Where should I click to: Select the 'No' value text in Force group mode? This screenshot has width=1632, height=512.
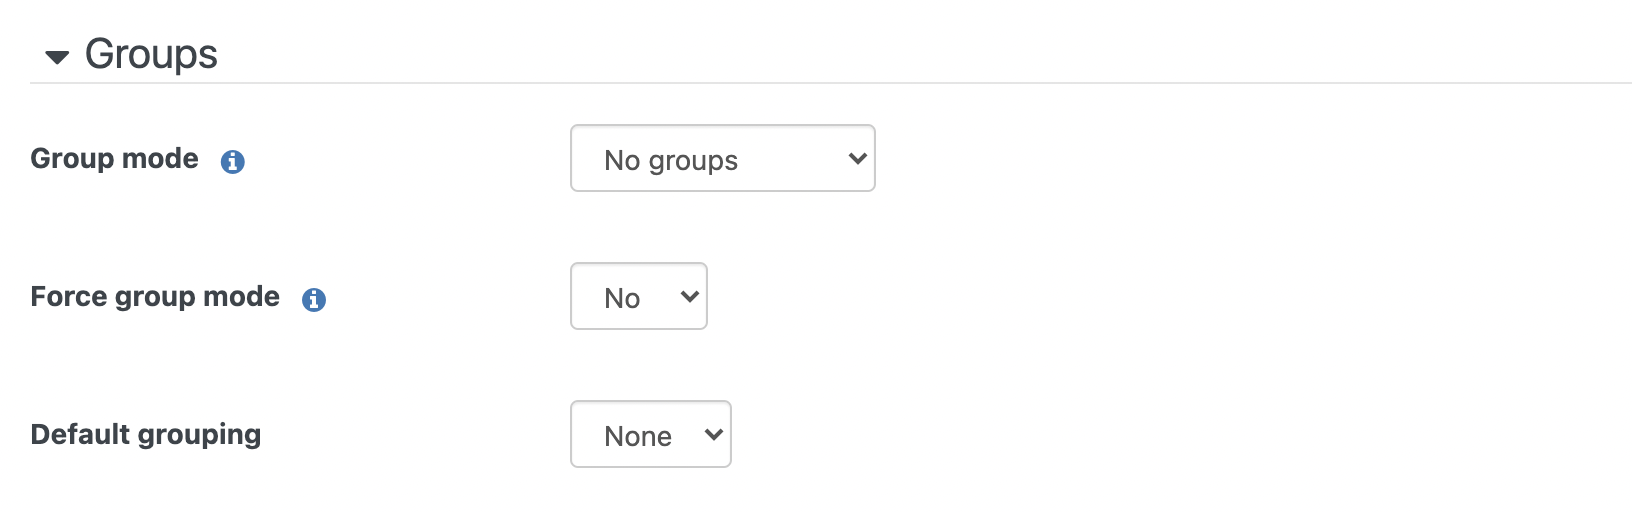(622, 298)
